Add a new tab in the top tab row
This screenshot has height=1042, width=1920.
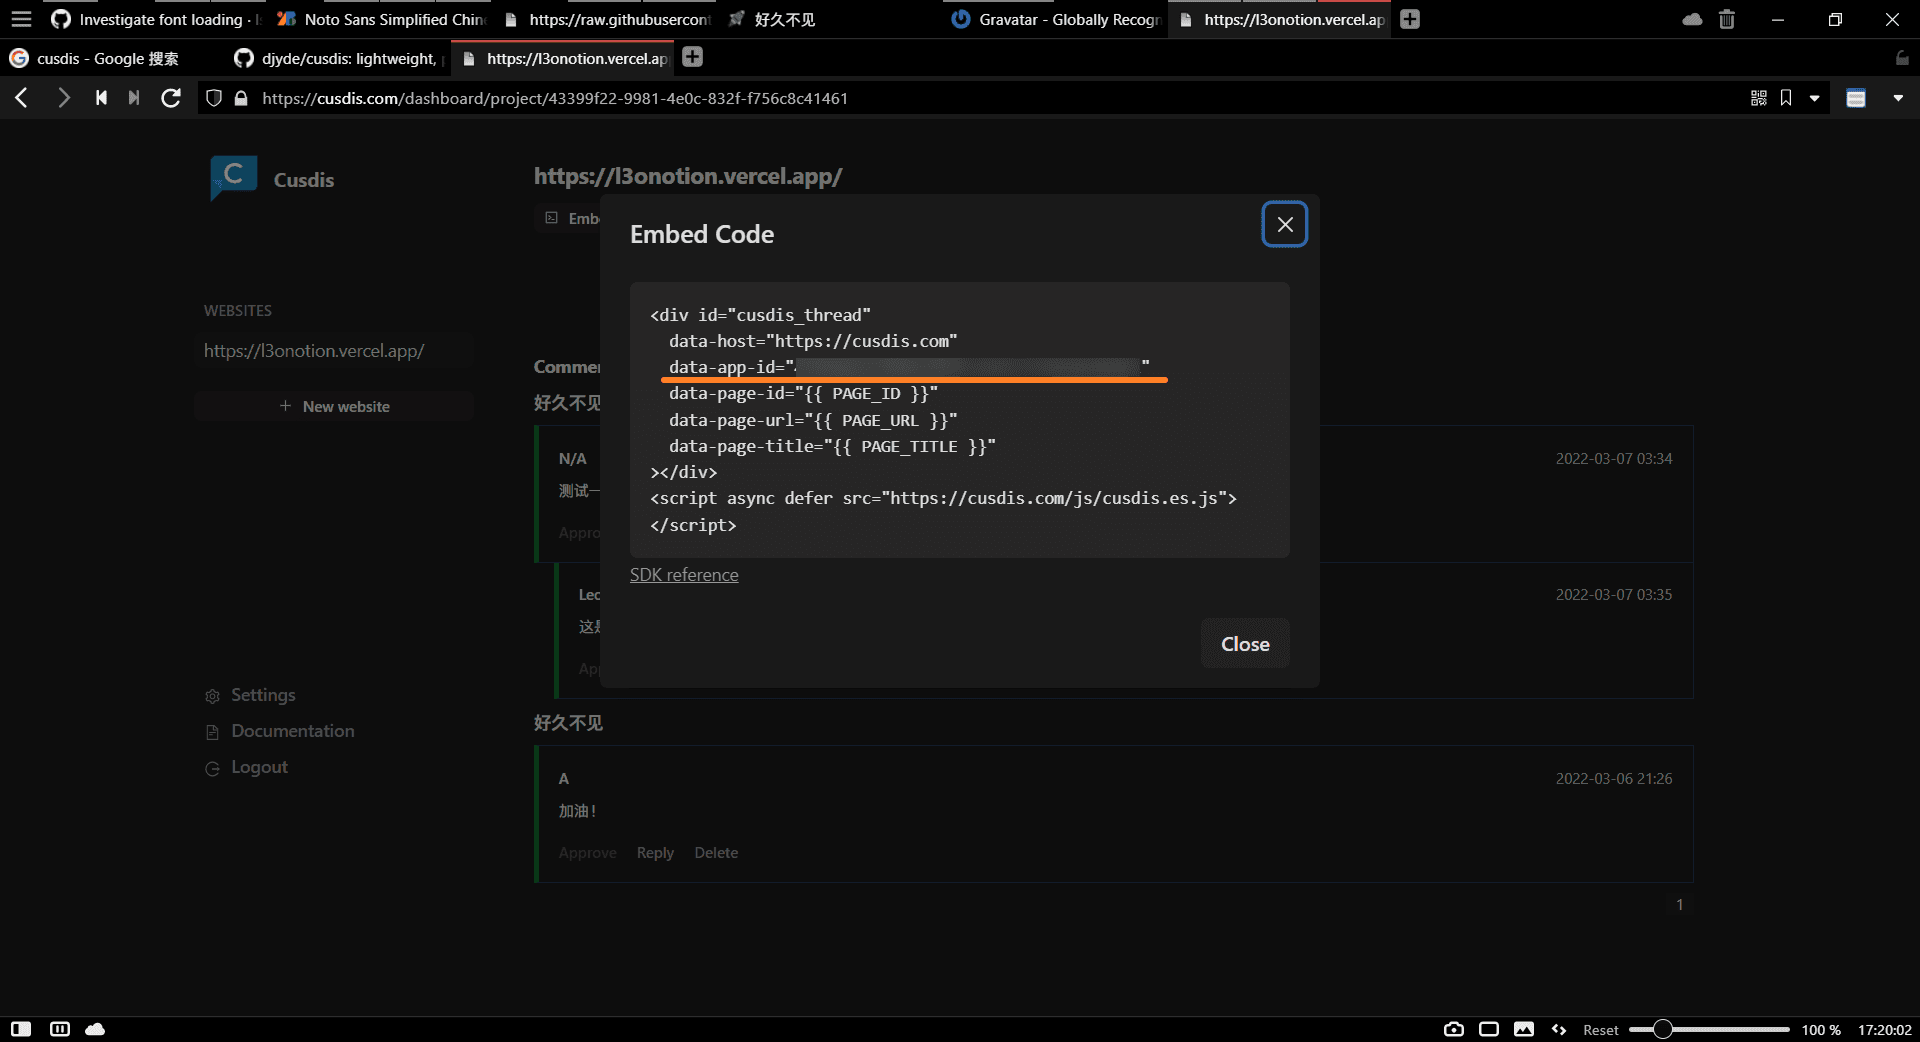point(1410,19)
